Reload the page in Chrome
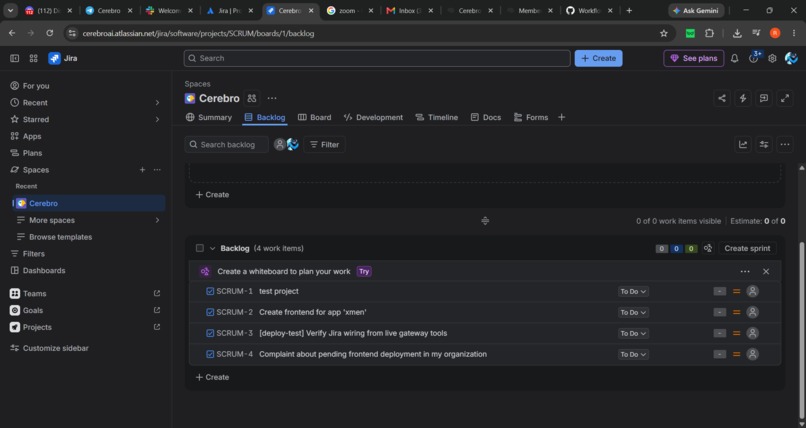The image size is (806, 428). (x=49, y=33)
